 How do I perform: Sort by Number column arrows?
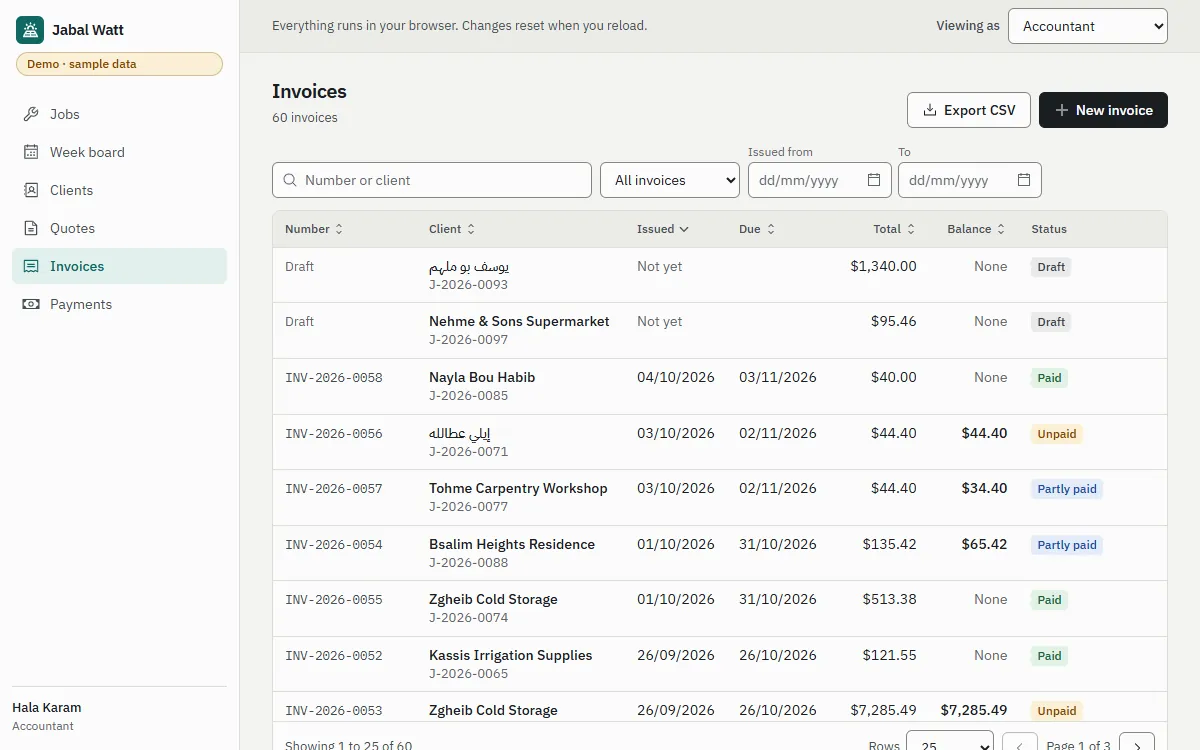click(339, 229)
